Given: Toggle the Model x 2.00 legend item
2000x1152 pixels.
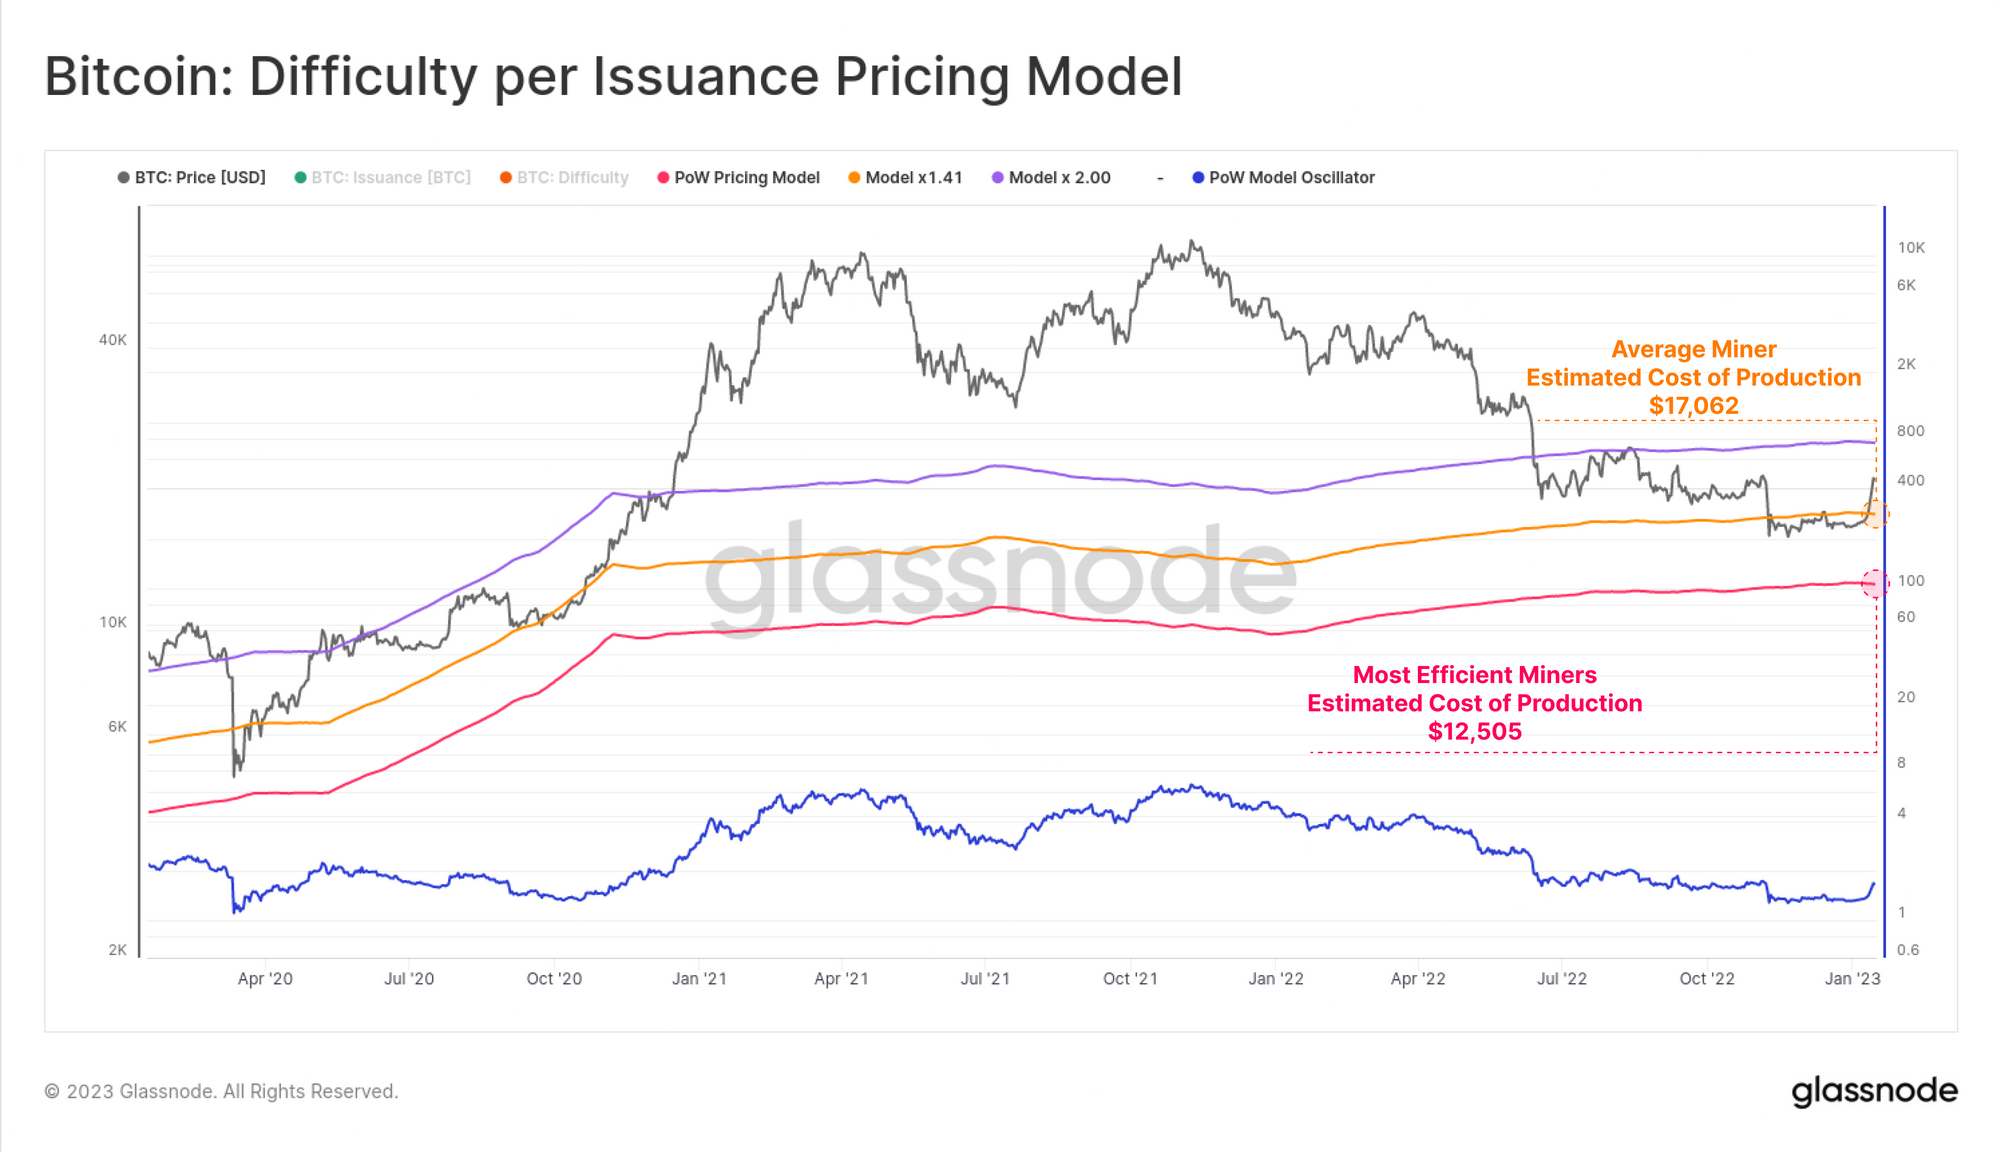Looking at the screenshot, I should (1052, 177).
